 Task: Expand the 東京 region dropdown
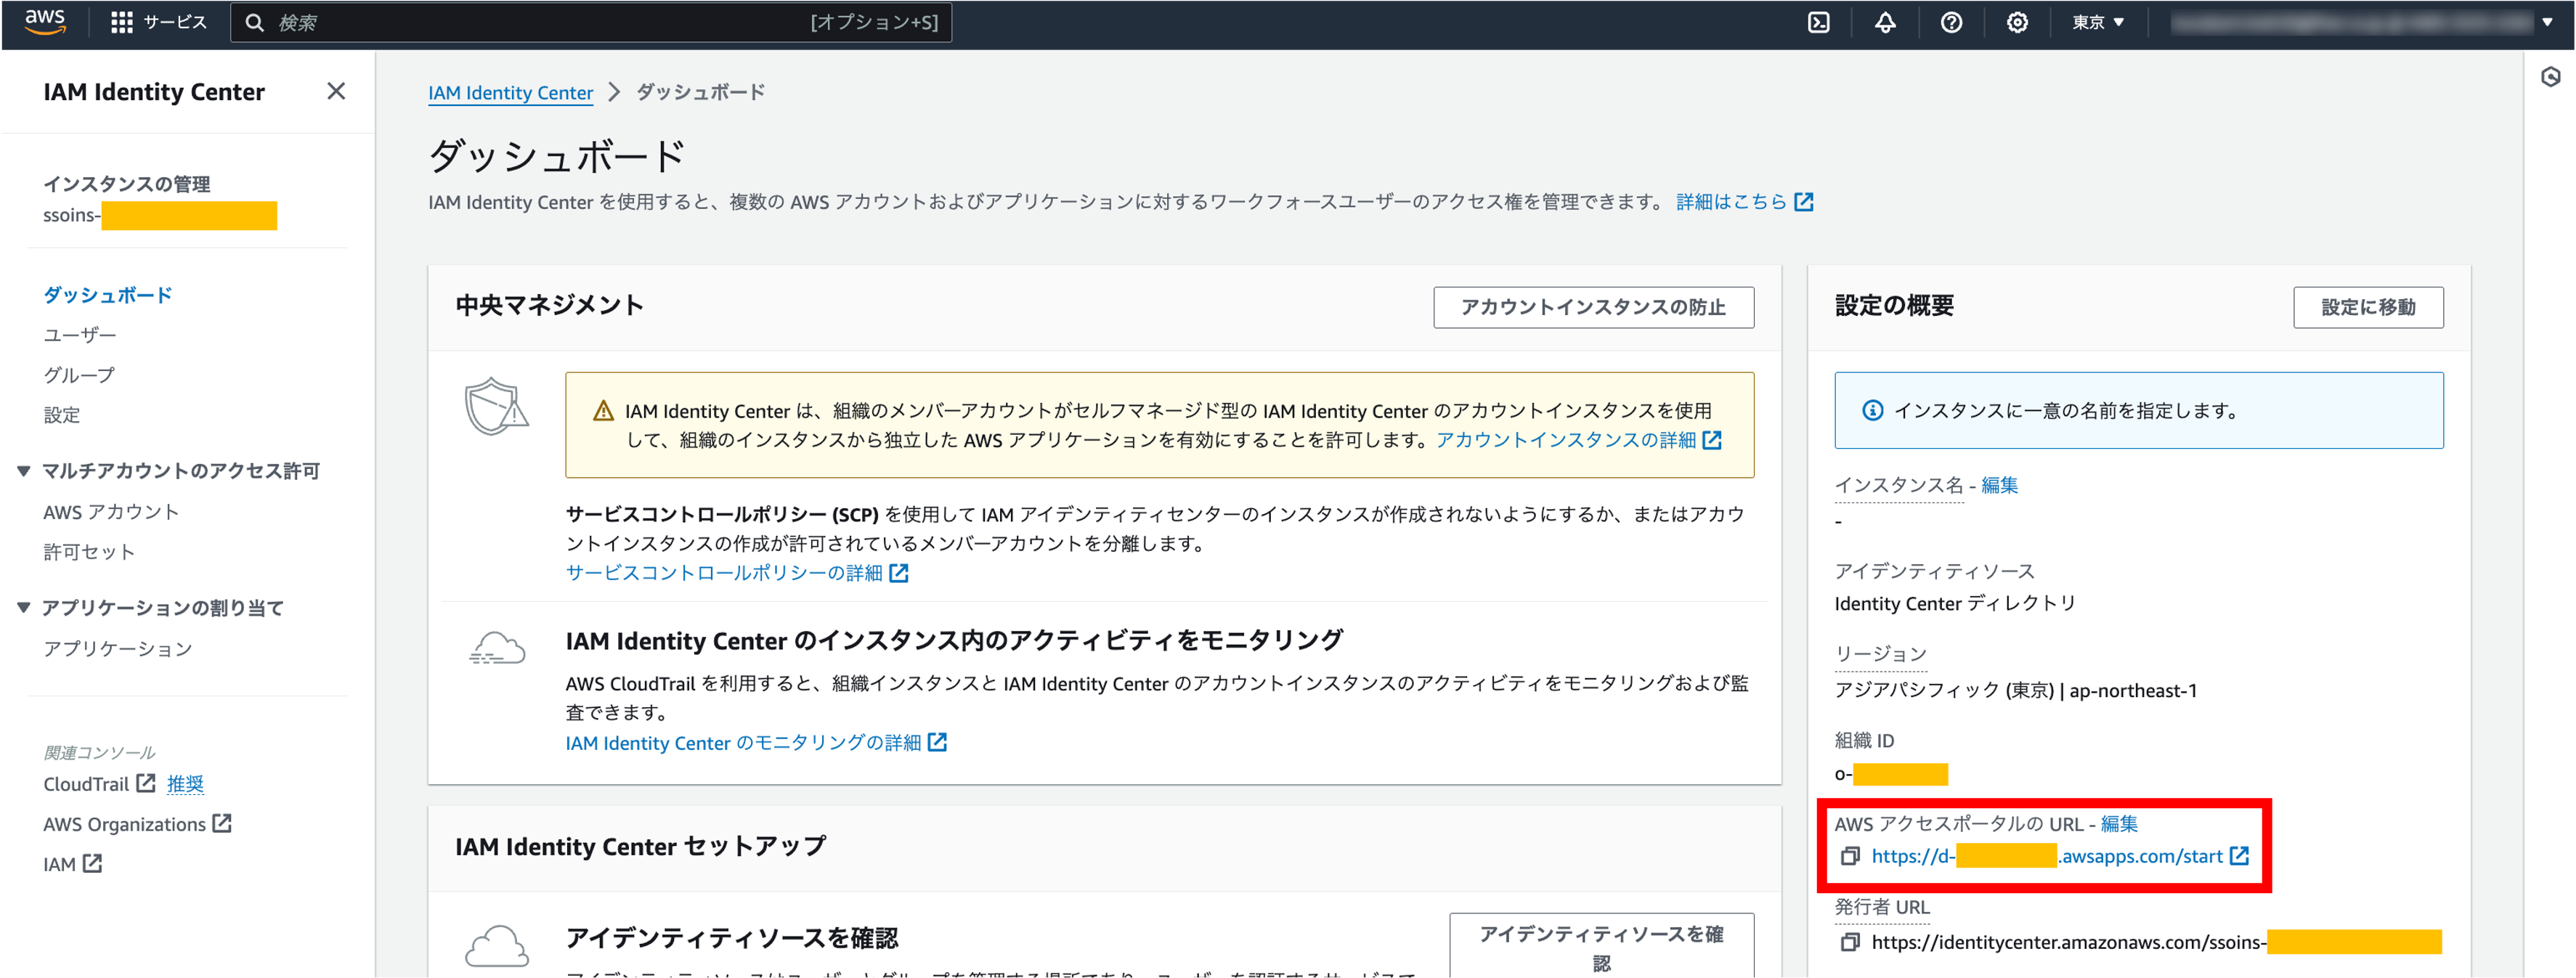pyautogui.click(x=2098, y=22)
